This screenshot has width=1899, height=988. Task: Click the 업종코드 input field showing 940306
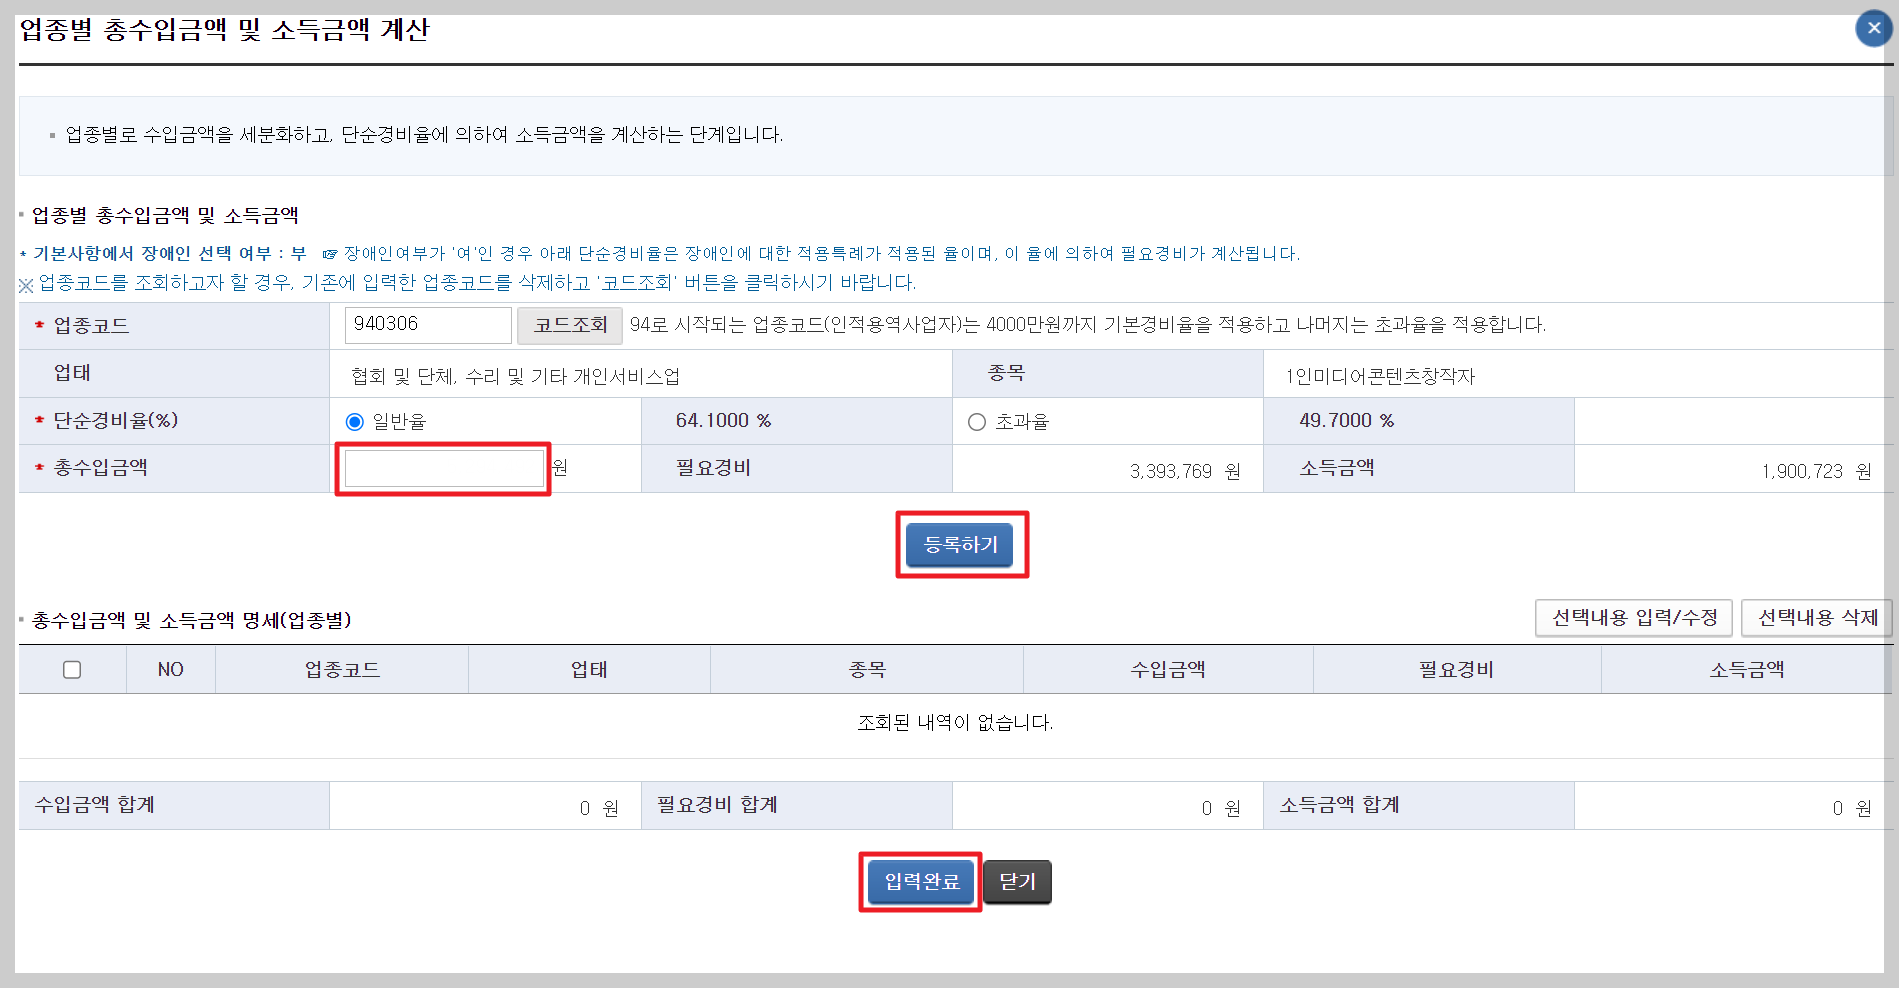pyautogui.click(x=428, y=325)
